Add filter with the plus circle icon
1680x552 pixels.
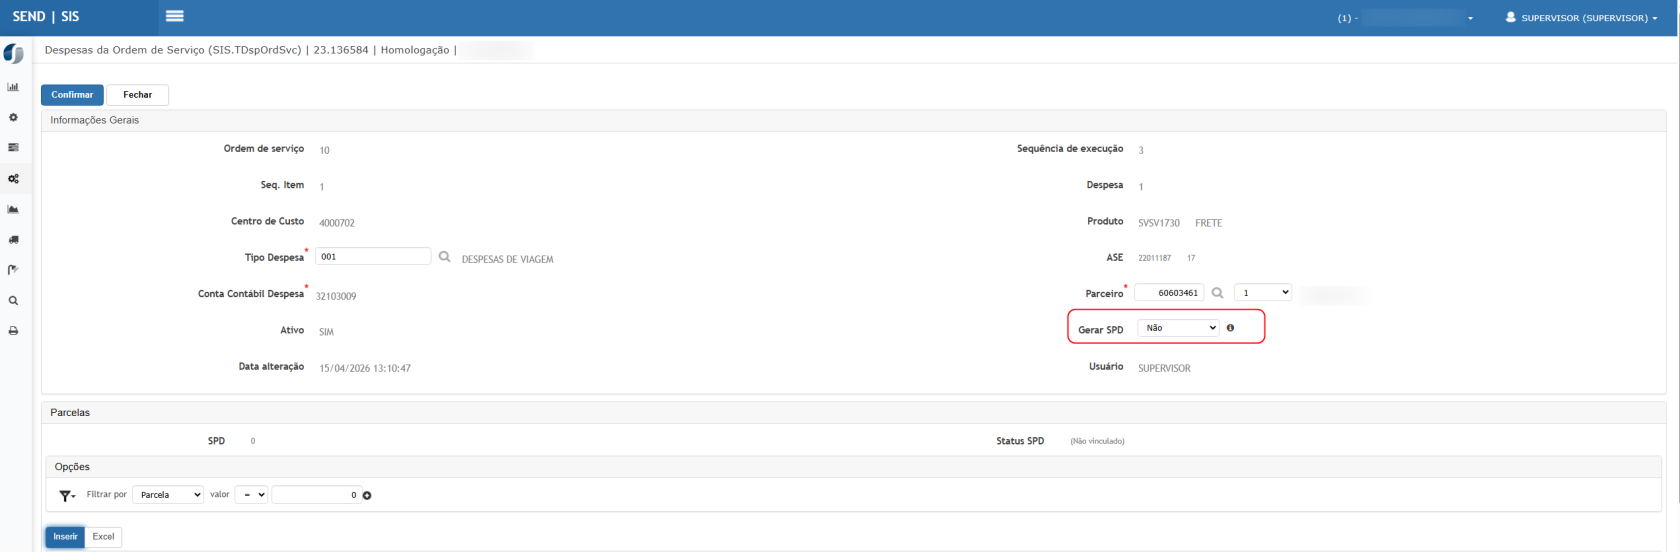[367, 496]
